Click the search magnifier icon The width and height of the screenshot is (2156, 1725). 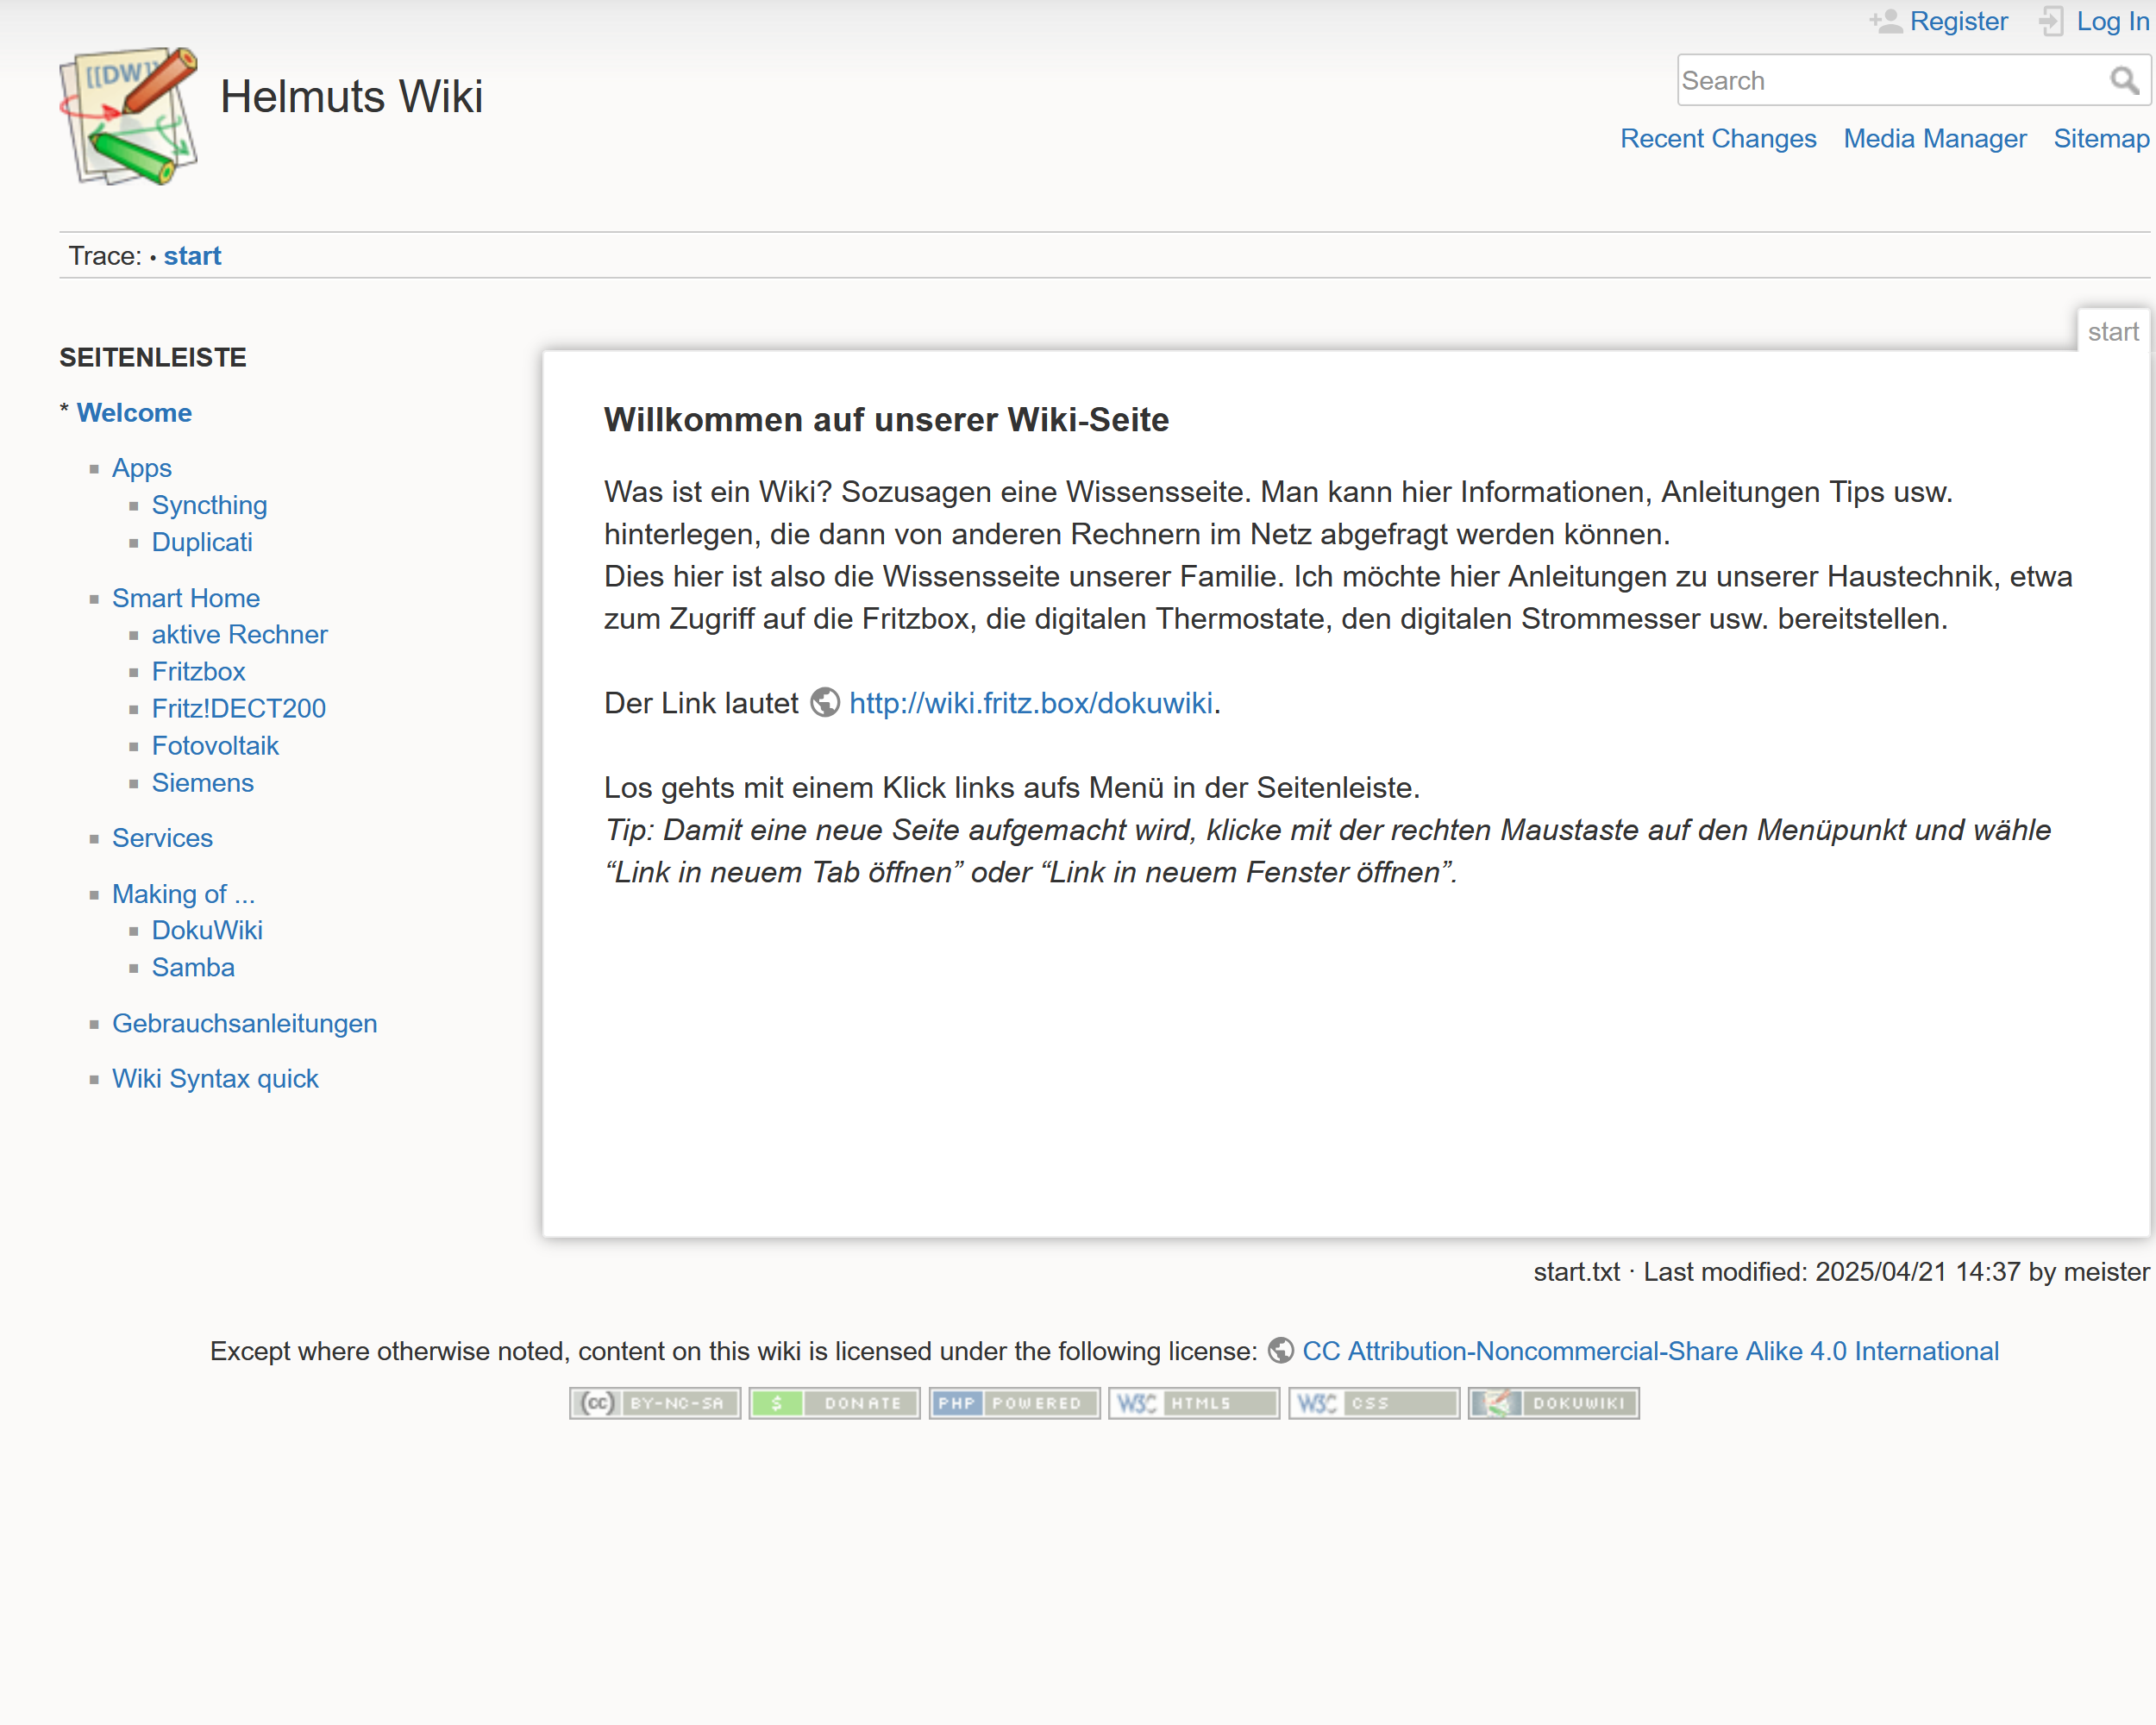click(2126, 80)
